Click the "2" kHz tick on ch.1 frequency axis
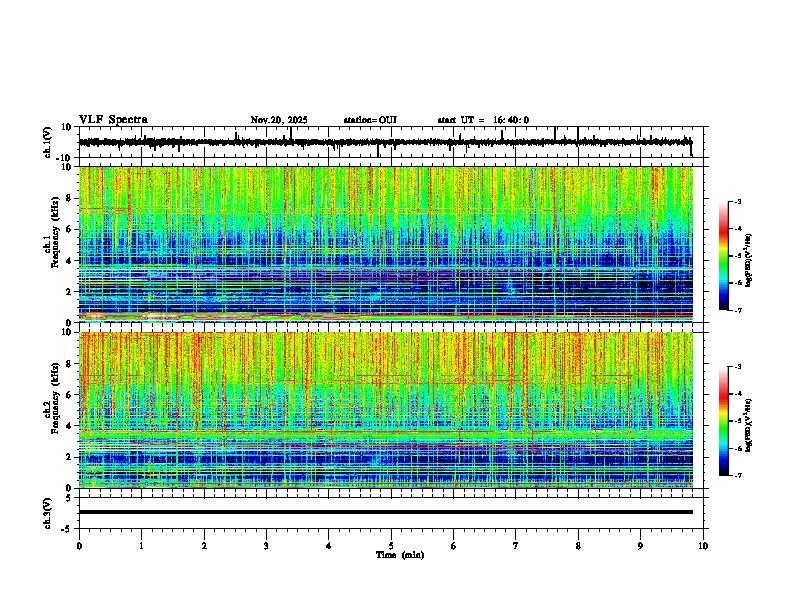 69,291
